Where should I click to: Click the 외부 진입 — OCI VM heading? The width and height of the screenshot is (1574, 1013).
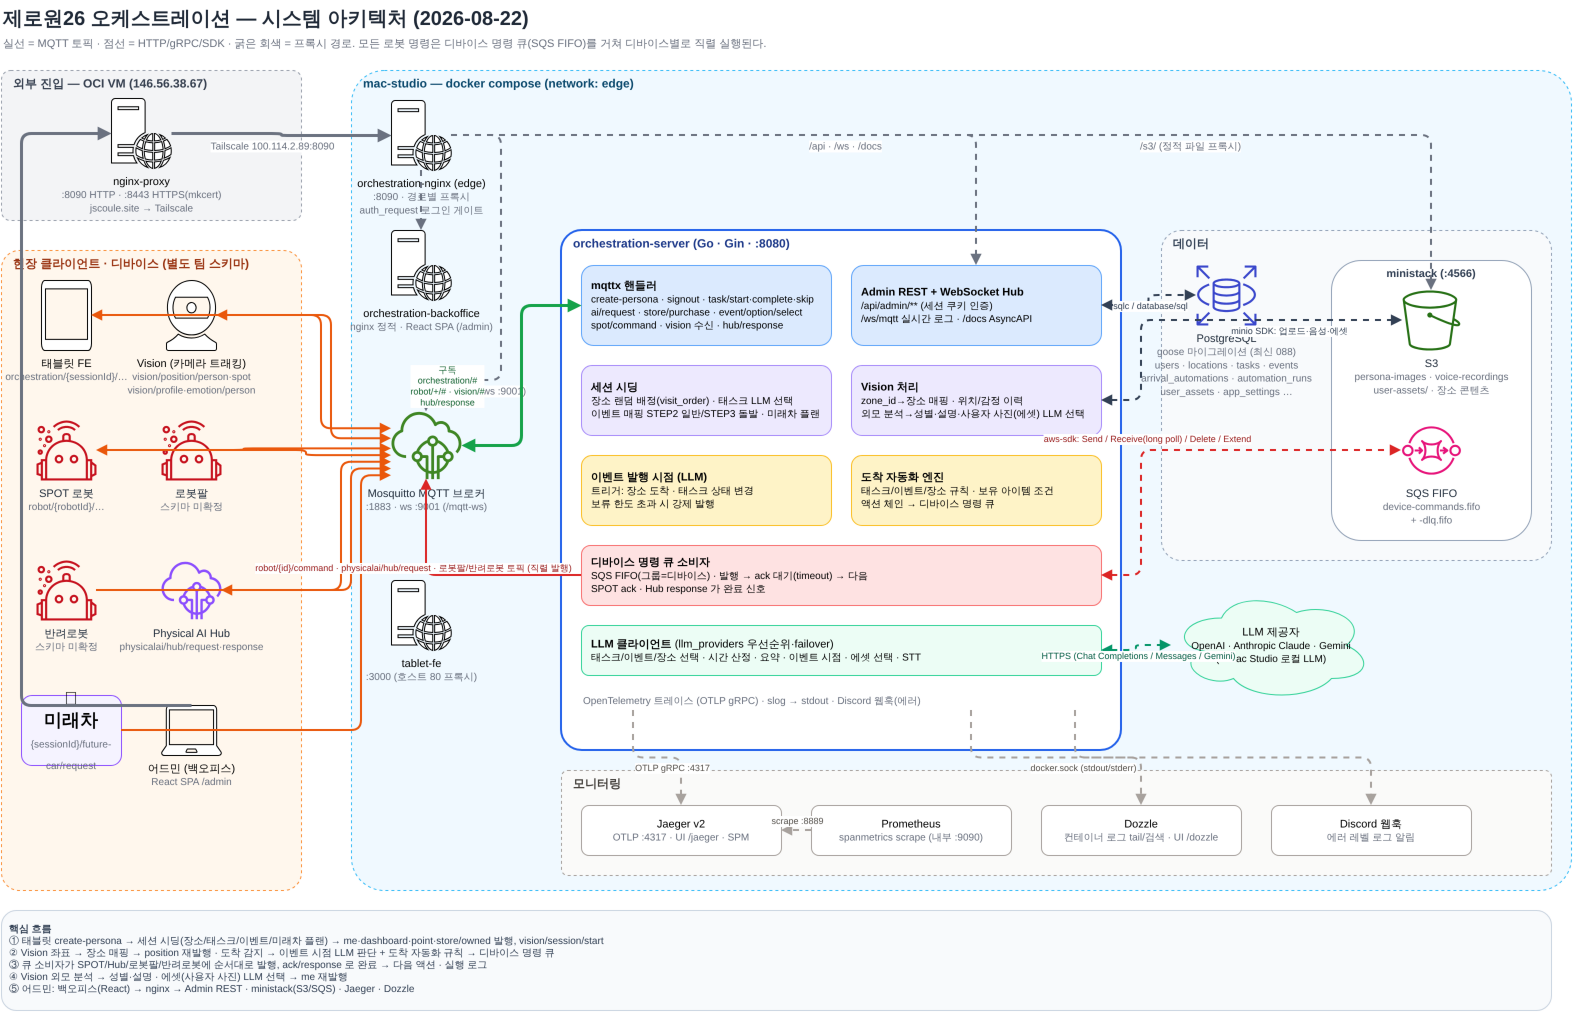(x=110, y=84)
